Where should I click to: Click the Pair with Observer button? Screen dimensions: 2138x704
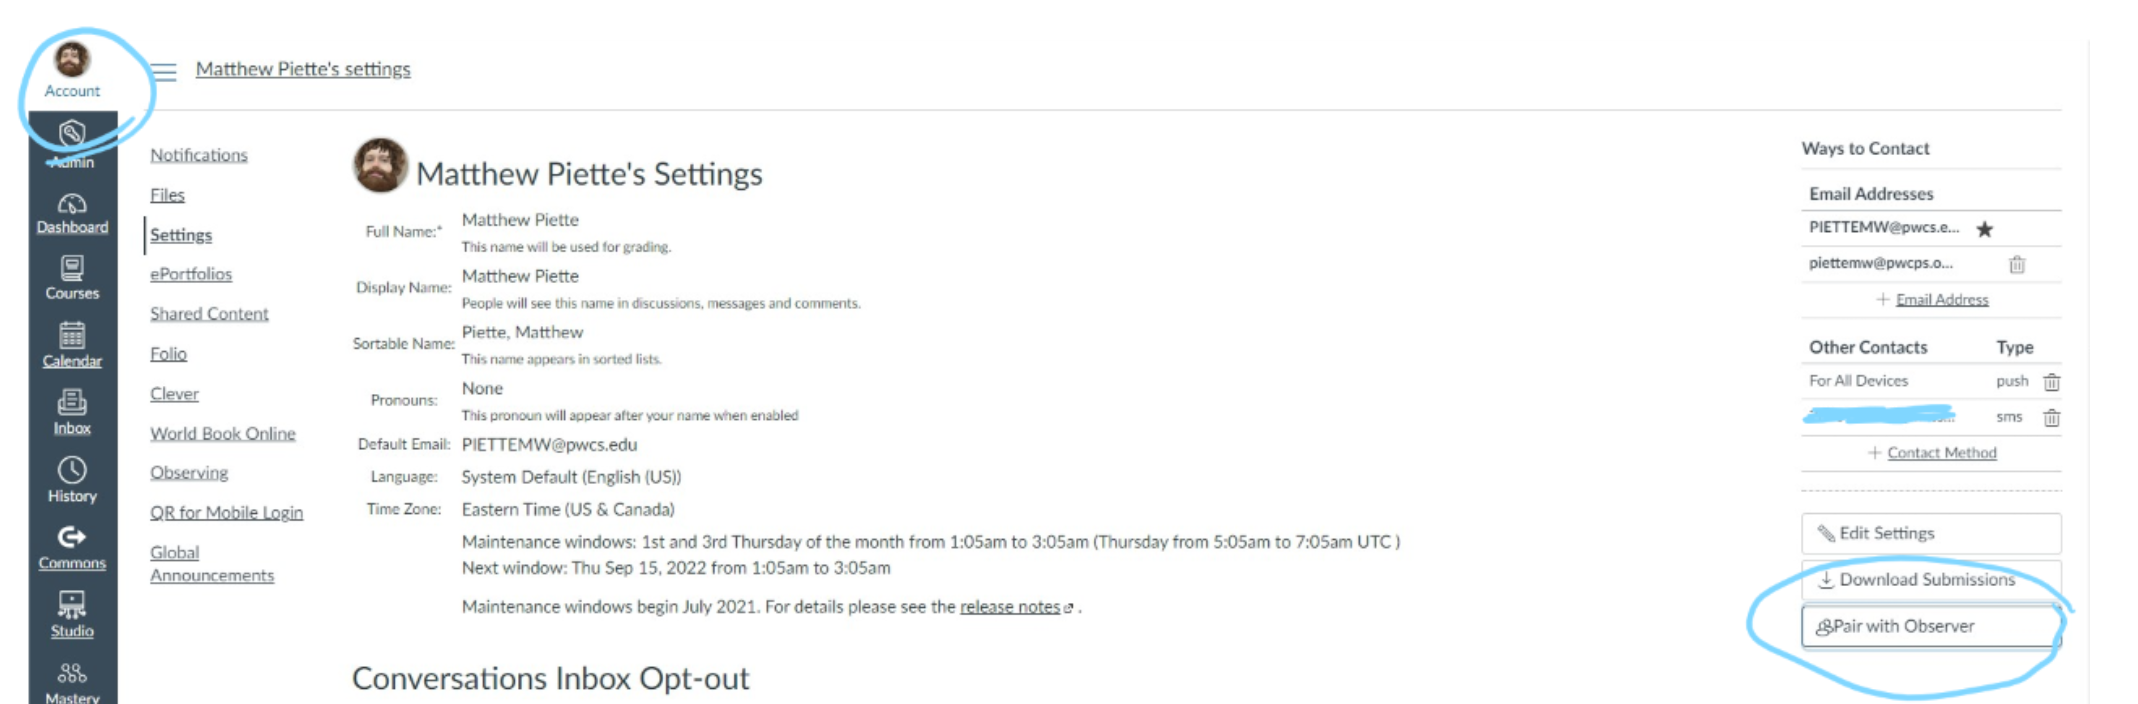pos(1931,626)
